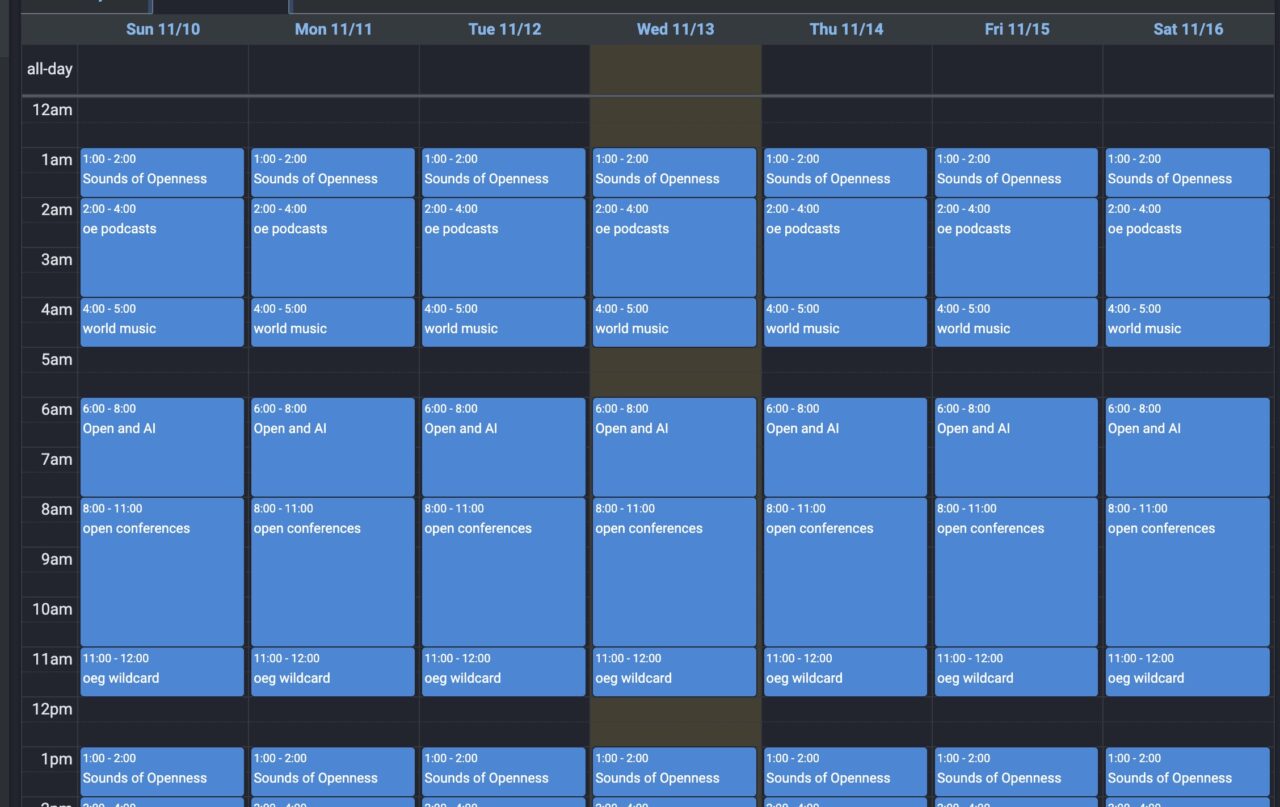Select Friday's 1am Sounds of Openness event
This screenshot has height=807, width=1280.
tap(1017, 172)
